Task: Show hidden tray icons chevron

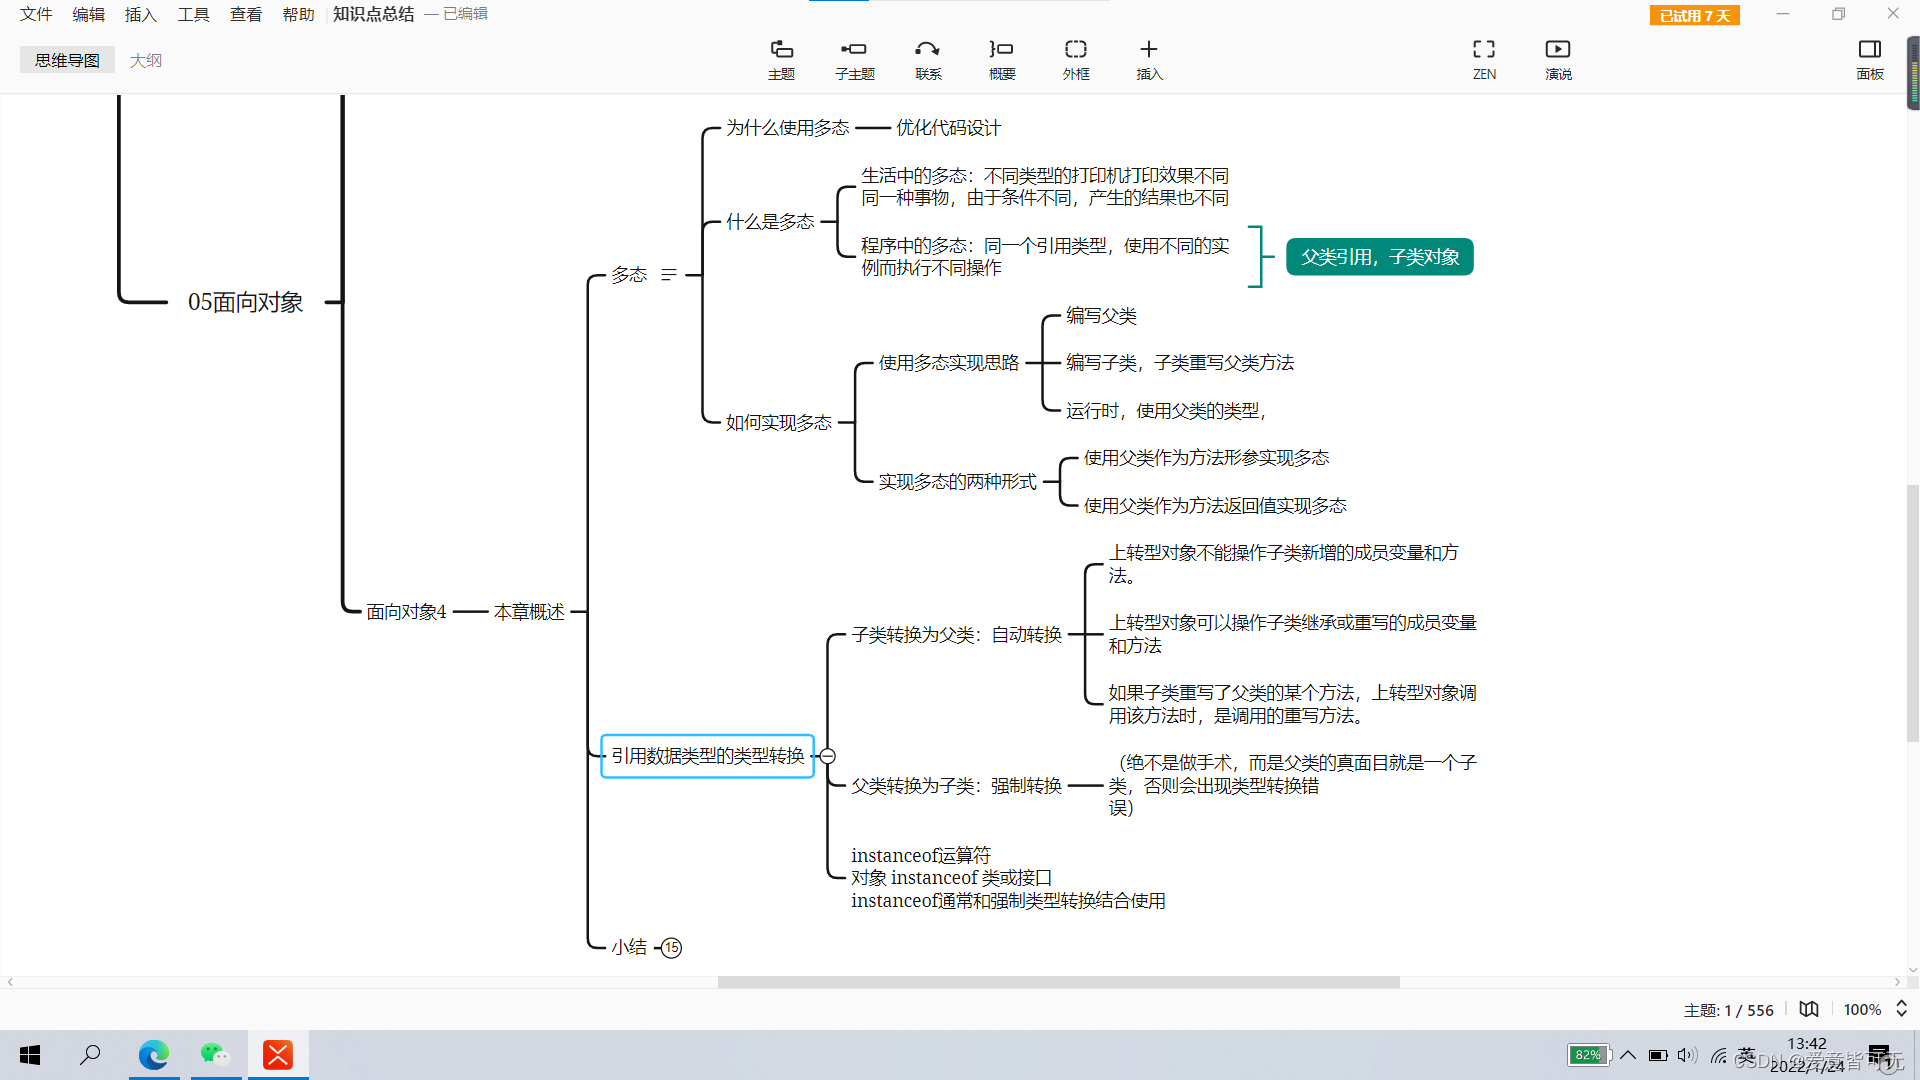Action: click(x=1628, y=1055)
